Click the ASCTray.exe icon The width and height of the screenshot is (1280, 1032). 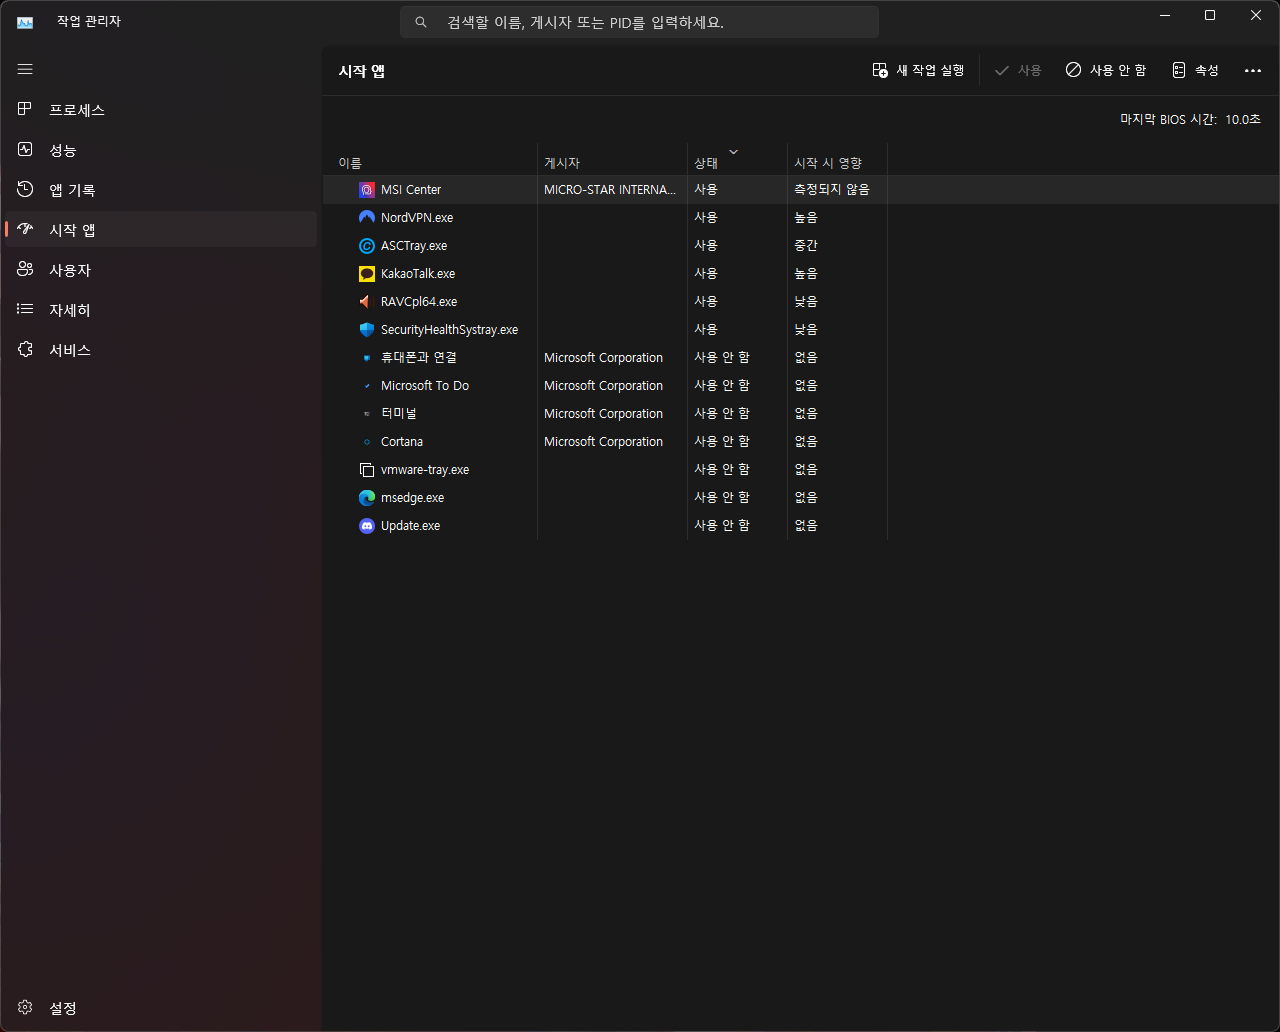point(367,245)
